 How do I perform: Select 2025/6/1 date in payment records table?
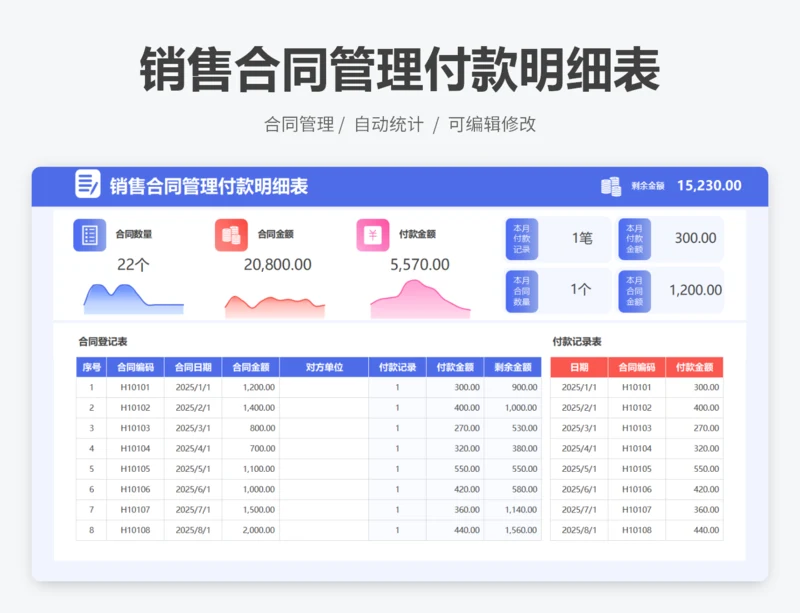pos(579,489)
